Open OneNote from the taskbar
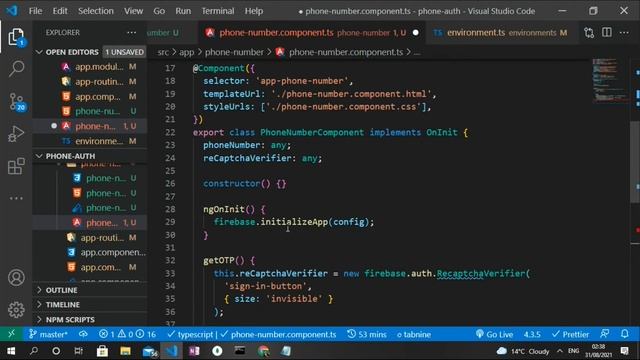 point(194,351)
